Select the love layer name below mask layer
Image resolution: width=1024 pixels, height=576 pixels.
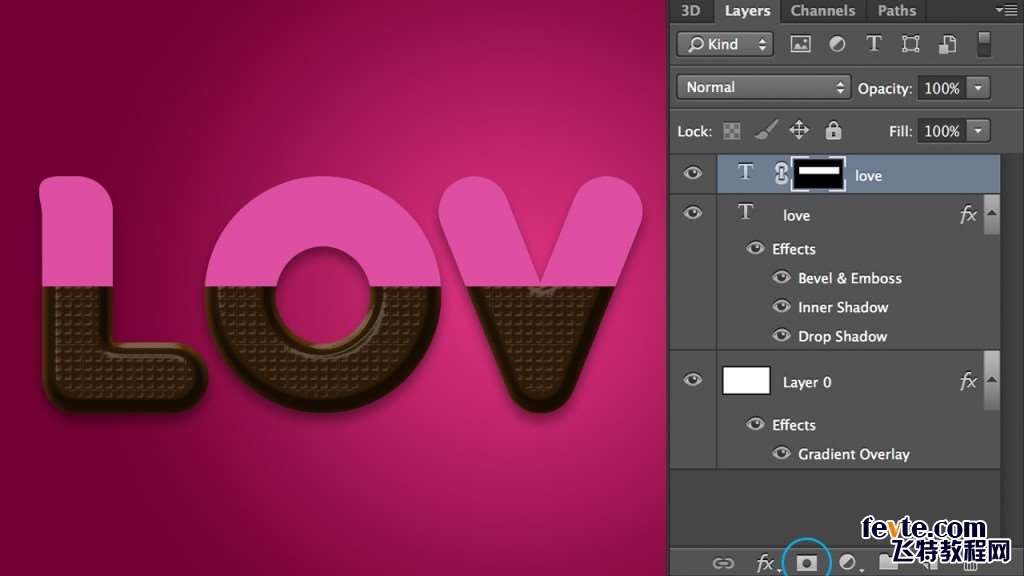pyautogui.click(x=796, y=216)
